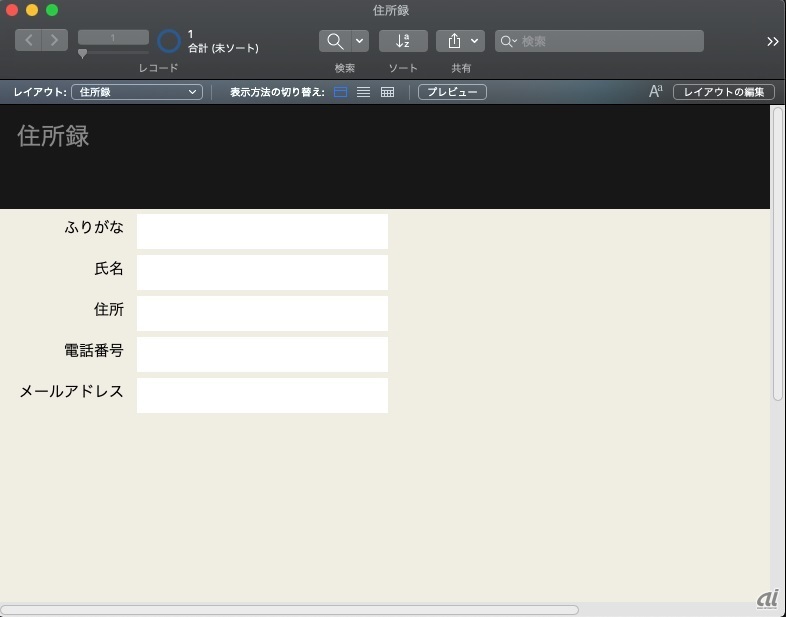Switch to form view icon
Viewport: 786px width, 617px height.
click(x=340, y=92)
